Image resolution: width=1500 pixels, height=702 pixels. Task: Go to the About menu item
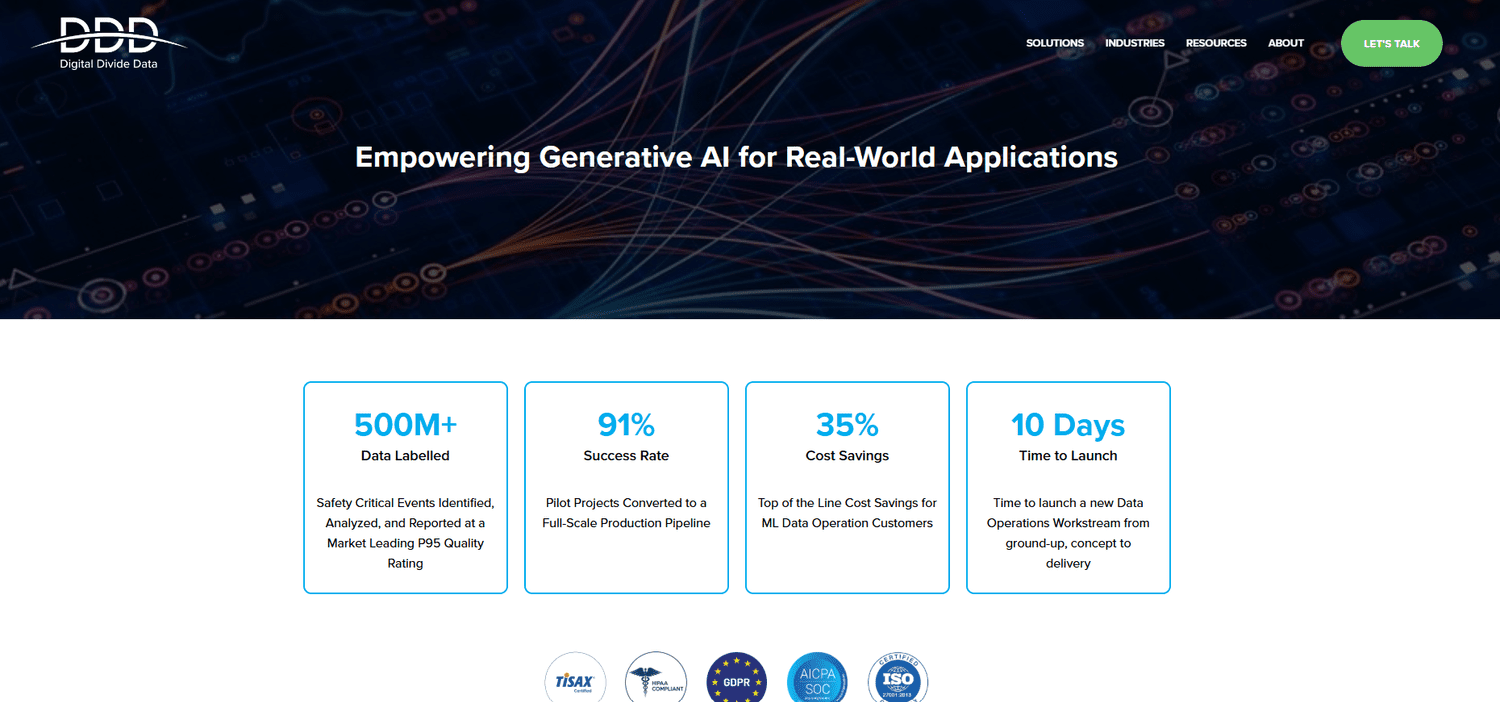click(1286, 43)
